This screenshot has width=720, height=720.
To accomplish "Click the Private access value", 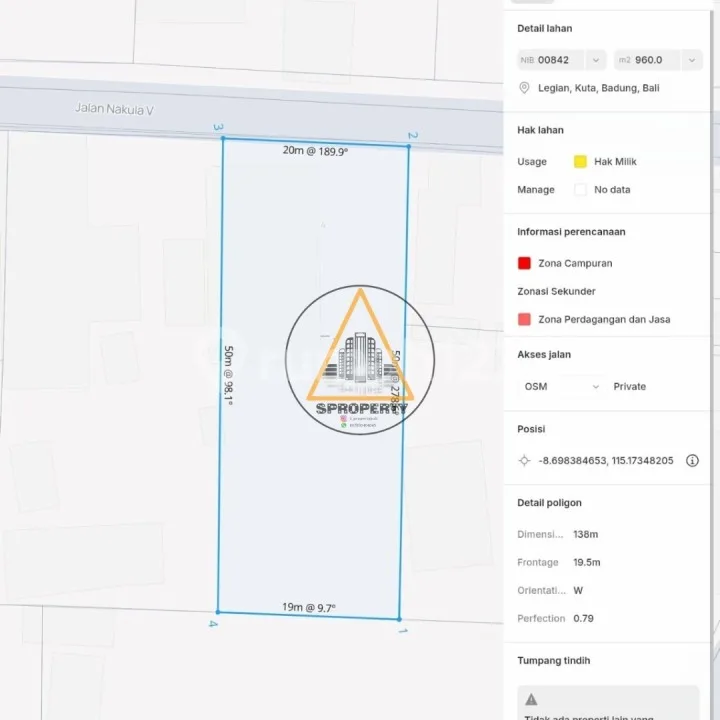I will tap(630, 387).
